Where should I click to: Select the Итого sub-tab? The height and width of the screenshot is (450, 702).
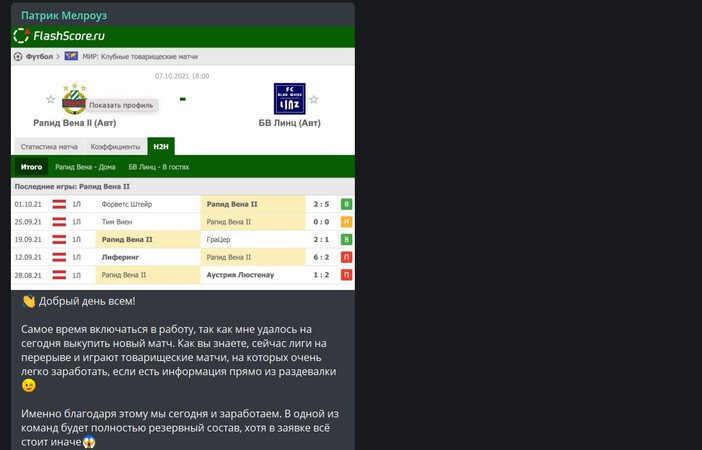pyautogui.click(x=31, y=167)
